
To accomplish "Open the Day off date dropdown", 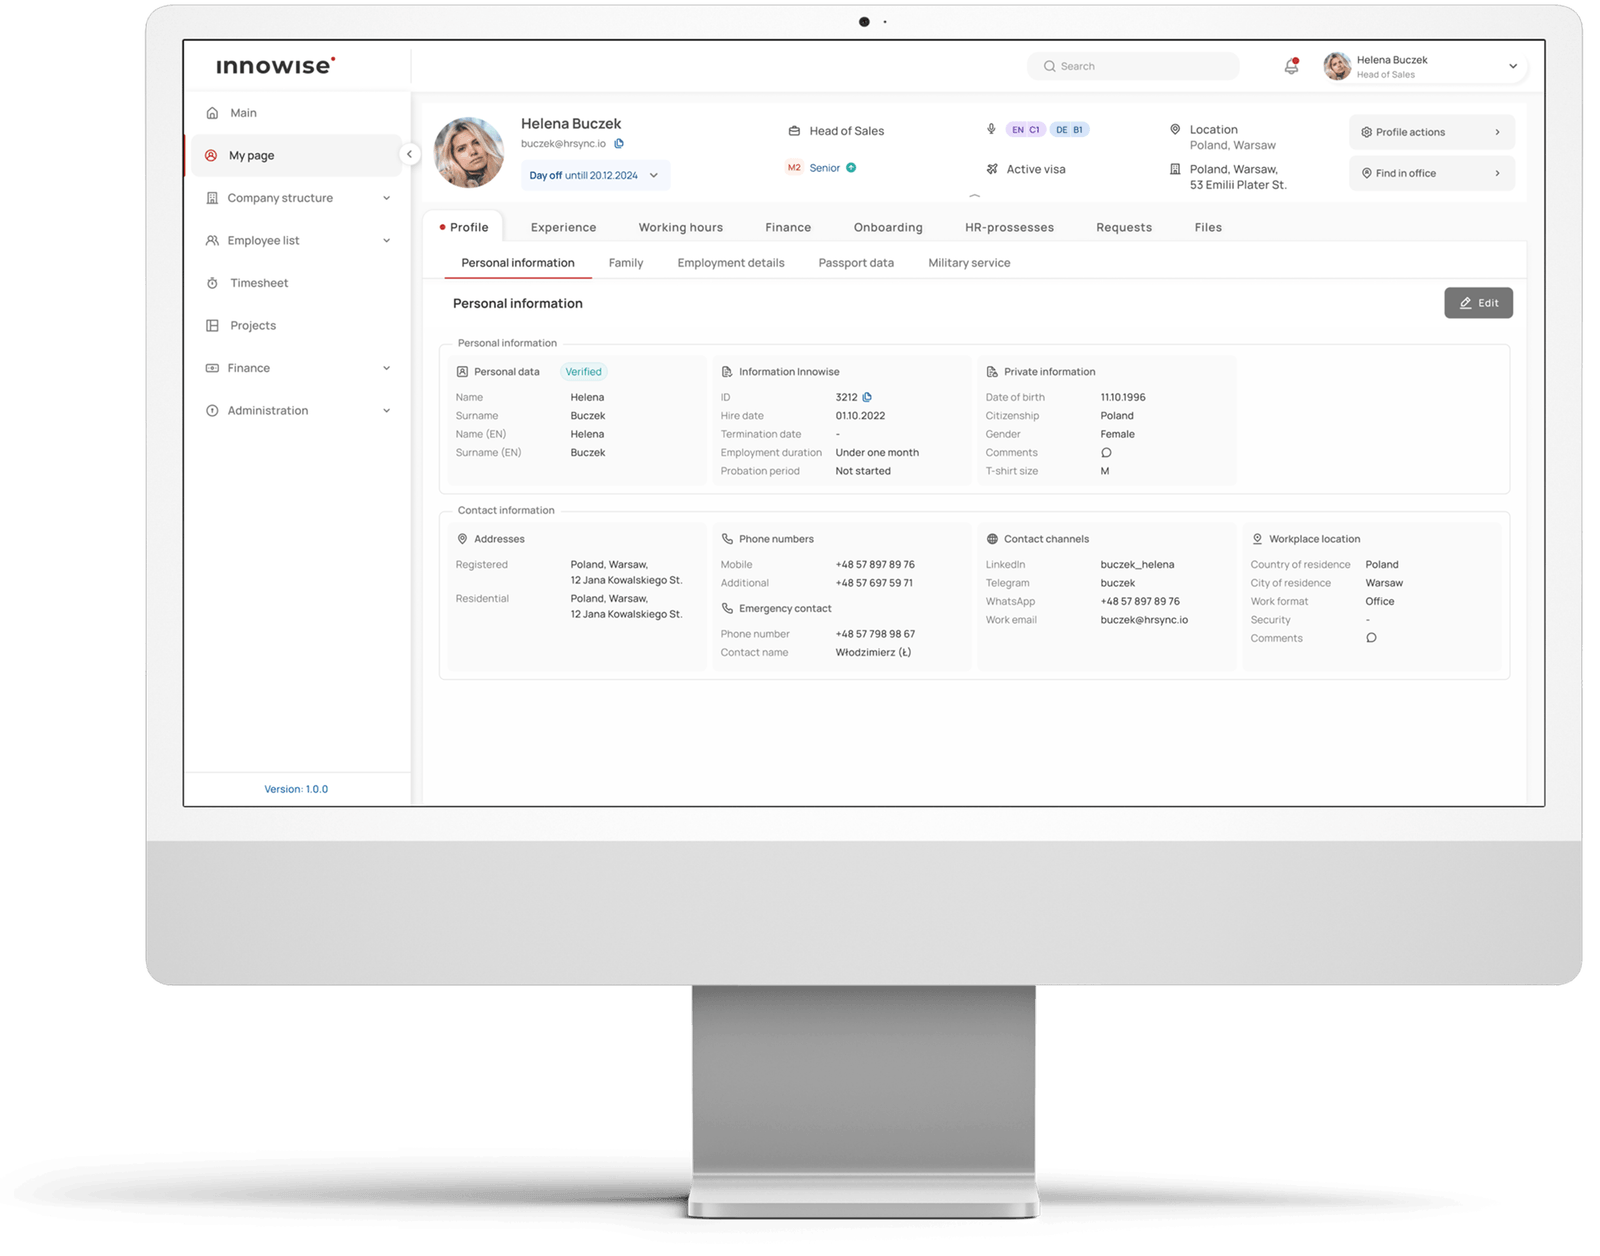I will point(653,175).
